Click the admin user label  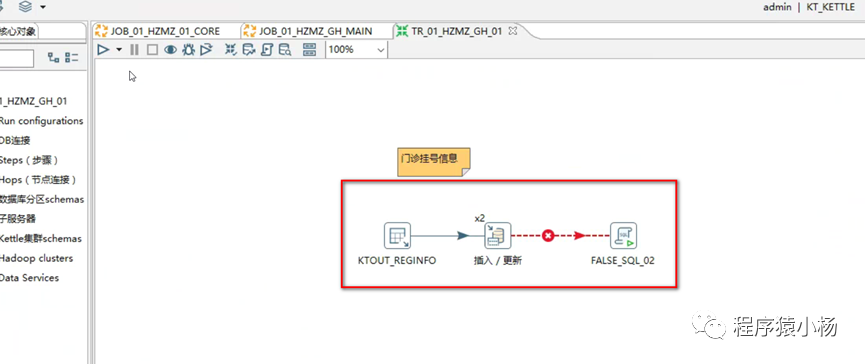778,7
